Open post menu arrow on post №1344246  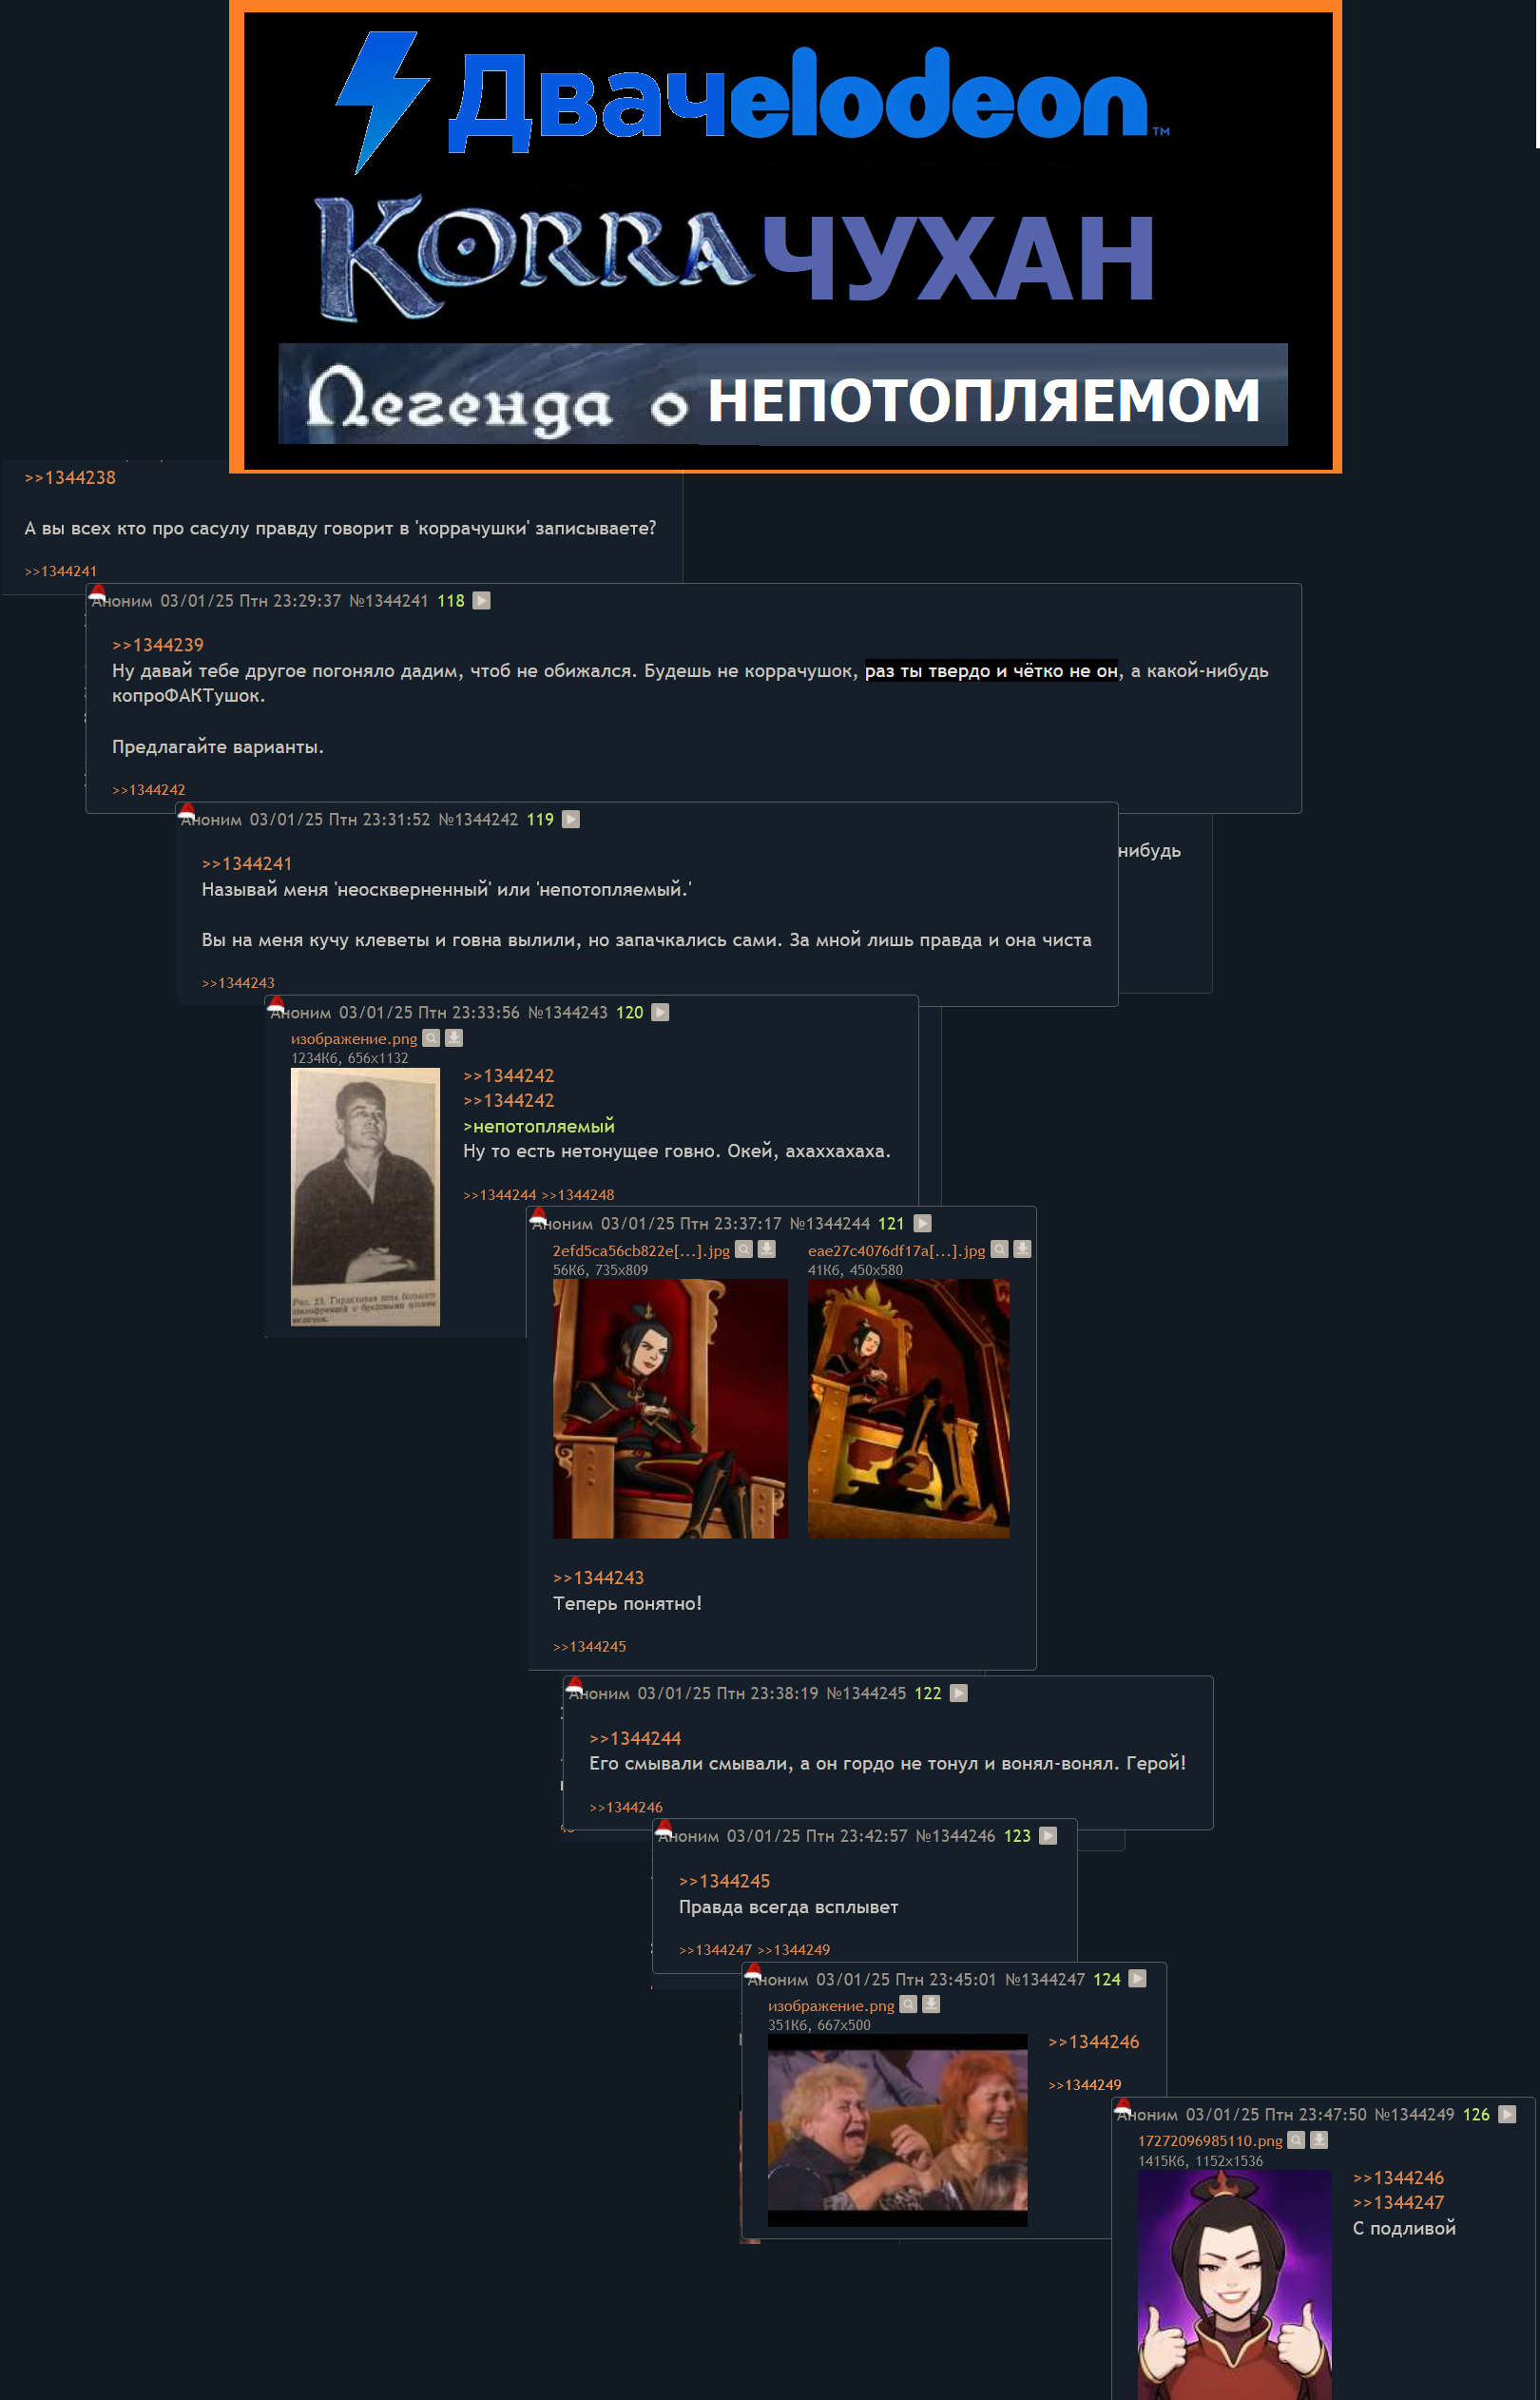[1048, 1836]
